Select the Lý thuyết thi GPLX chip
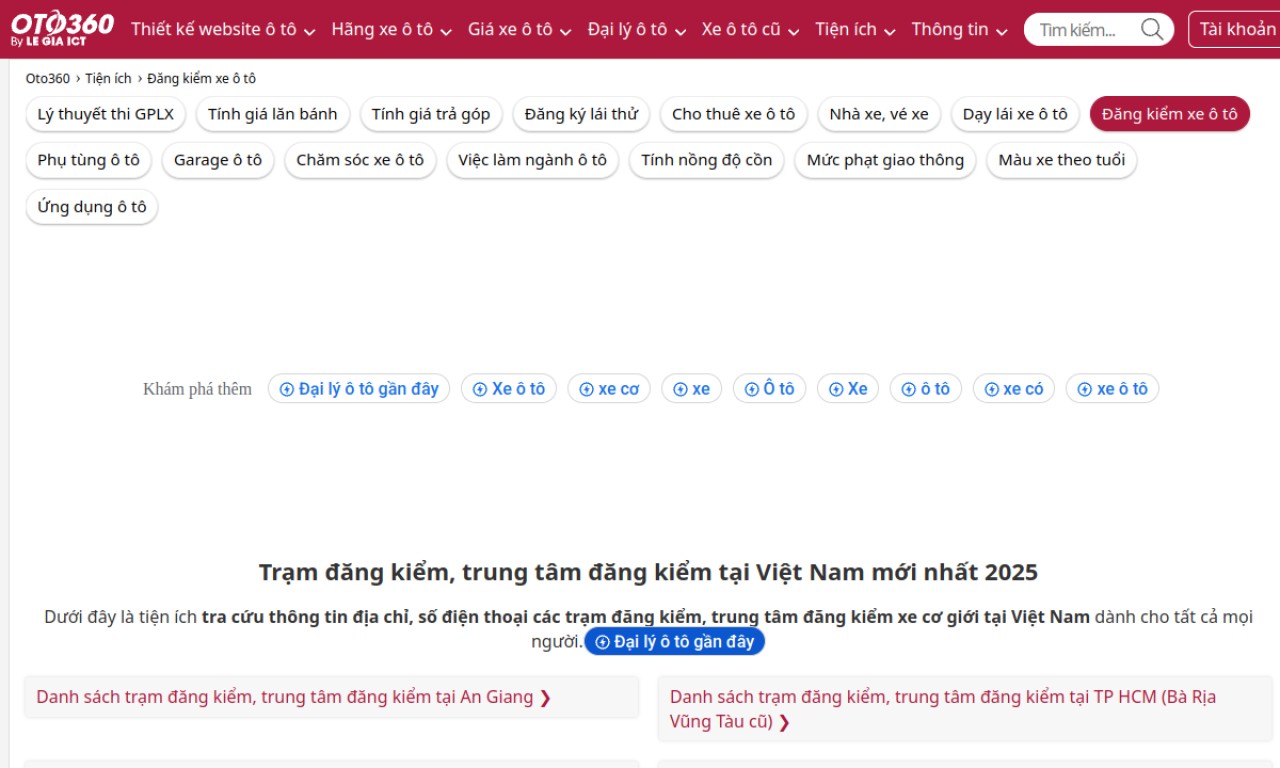 coord(106,114)
